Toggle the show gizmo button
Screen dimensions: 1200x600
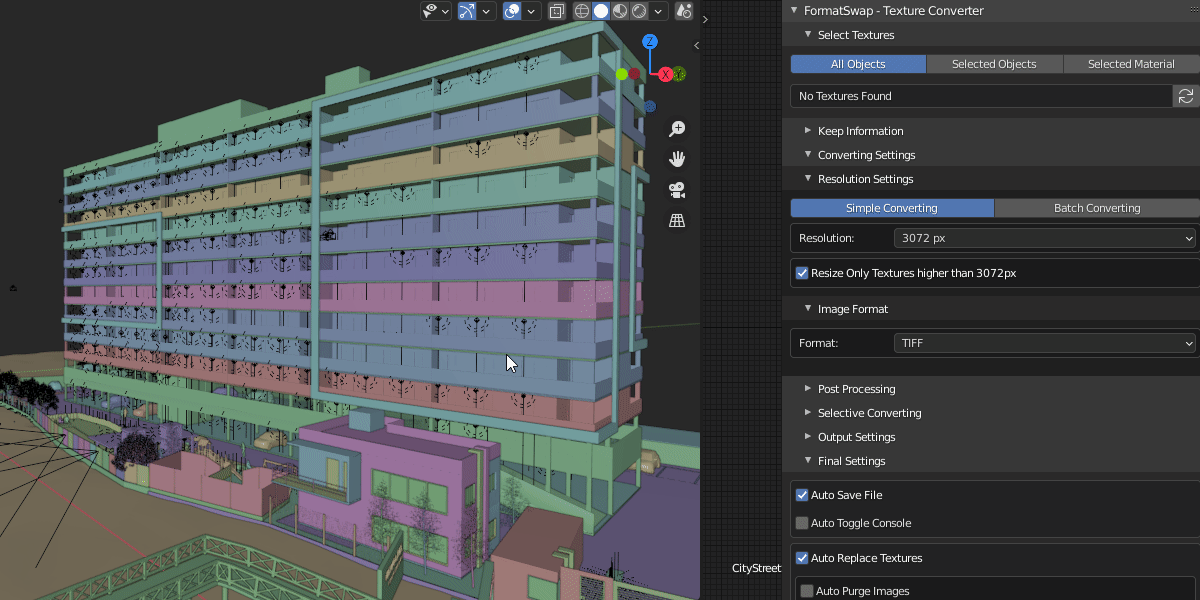click(x=467, y=11)
